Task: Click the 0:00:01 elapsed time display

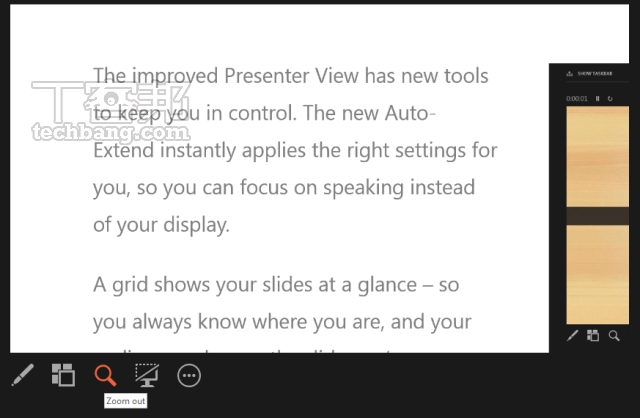Action: 577,98
